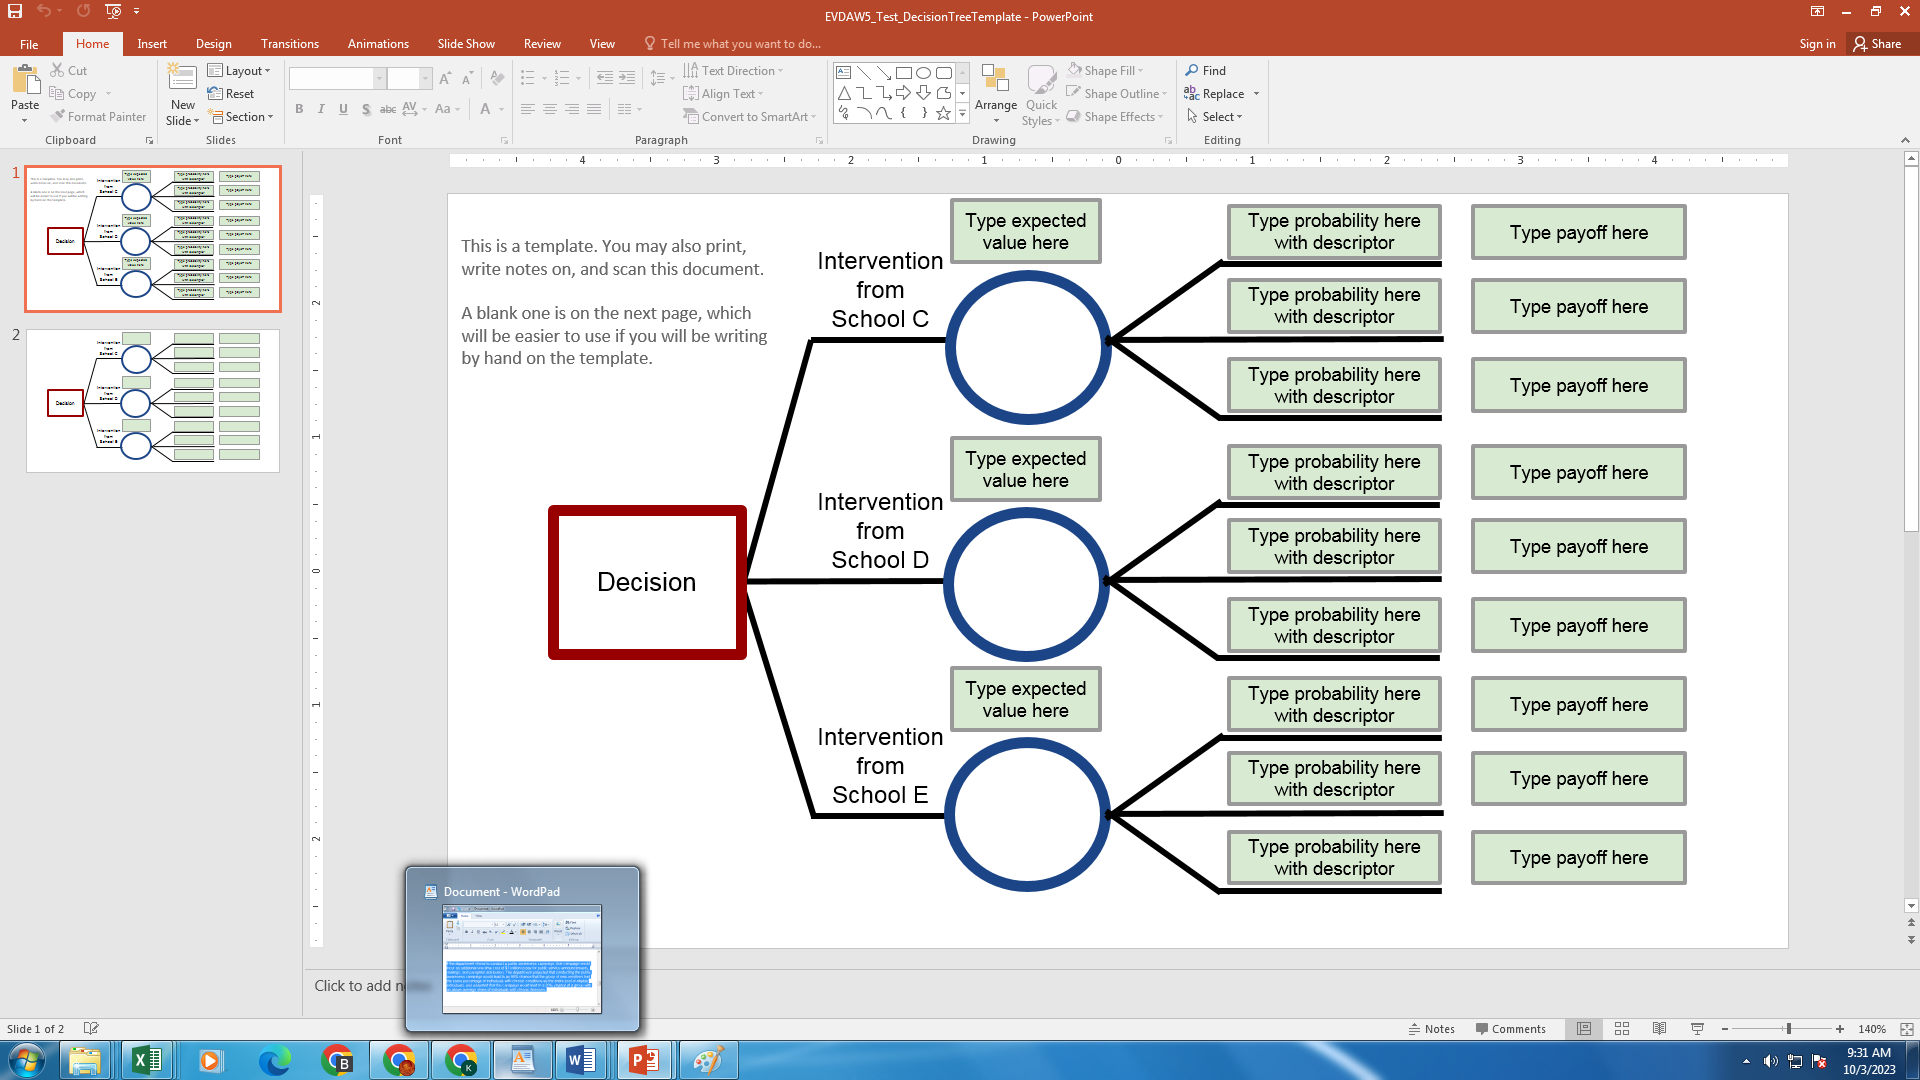
Task: Open the Find tool in Editing group
Action: (1206, 70)
